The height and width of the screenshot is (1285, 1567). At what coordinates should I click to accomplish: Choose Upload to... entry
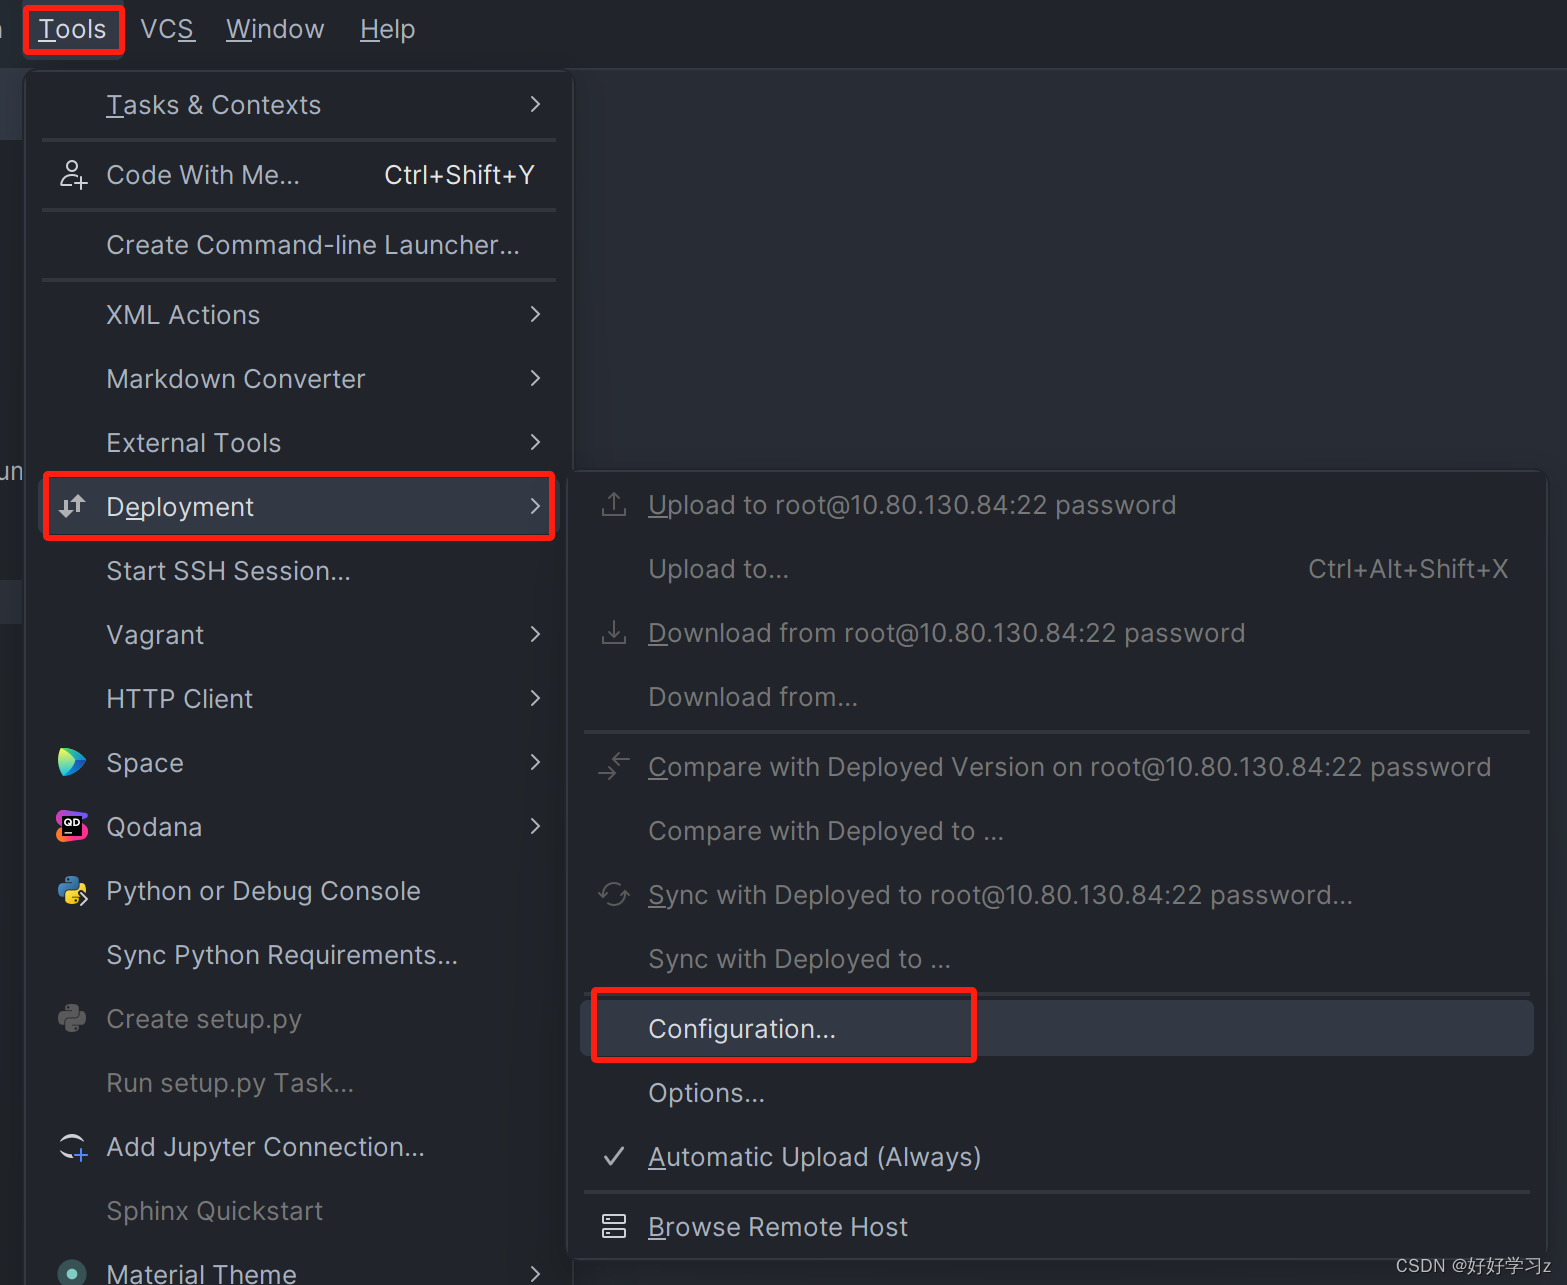point(1057,568)
